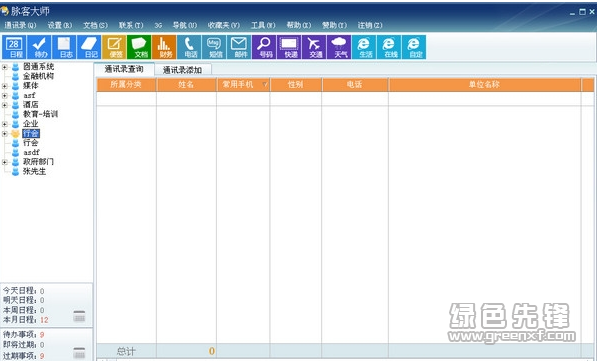
Task: Open the 通讯录(Q) menu
Action: [20, 25]
